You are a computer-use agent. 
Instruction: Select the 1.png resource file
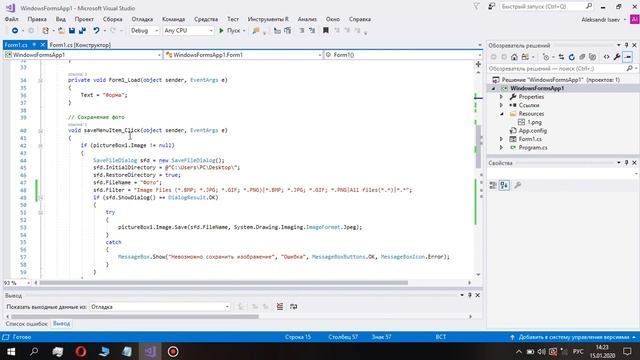pyautogui.click(x=534, y=122)
